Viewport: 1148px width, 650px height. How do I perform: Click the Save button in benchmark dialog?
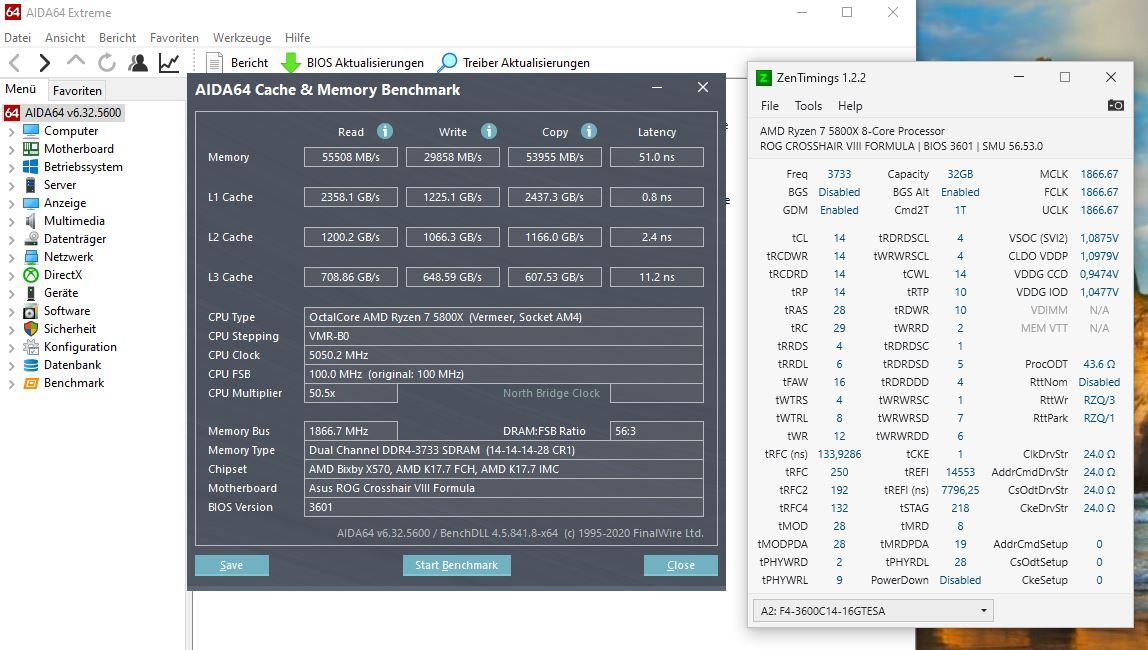click(231, 565)
